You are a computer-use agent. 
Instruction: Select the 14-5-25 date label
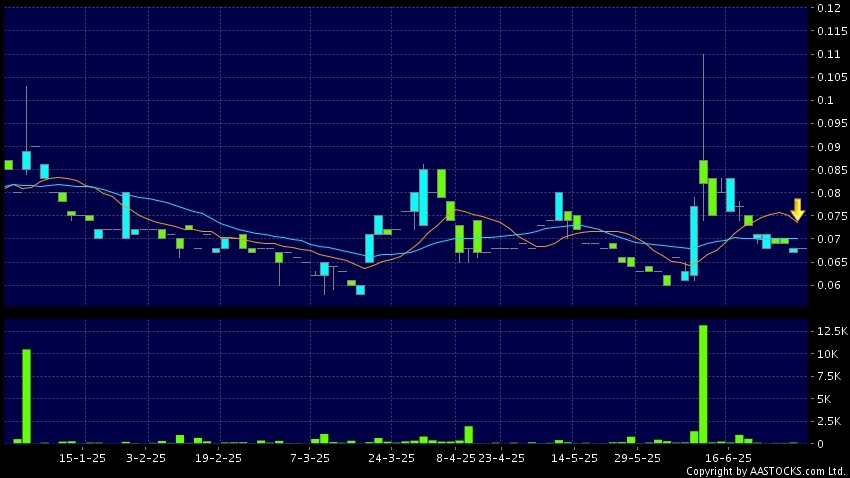point(574,458)
